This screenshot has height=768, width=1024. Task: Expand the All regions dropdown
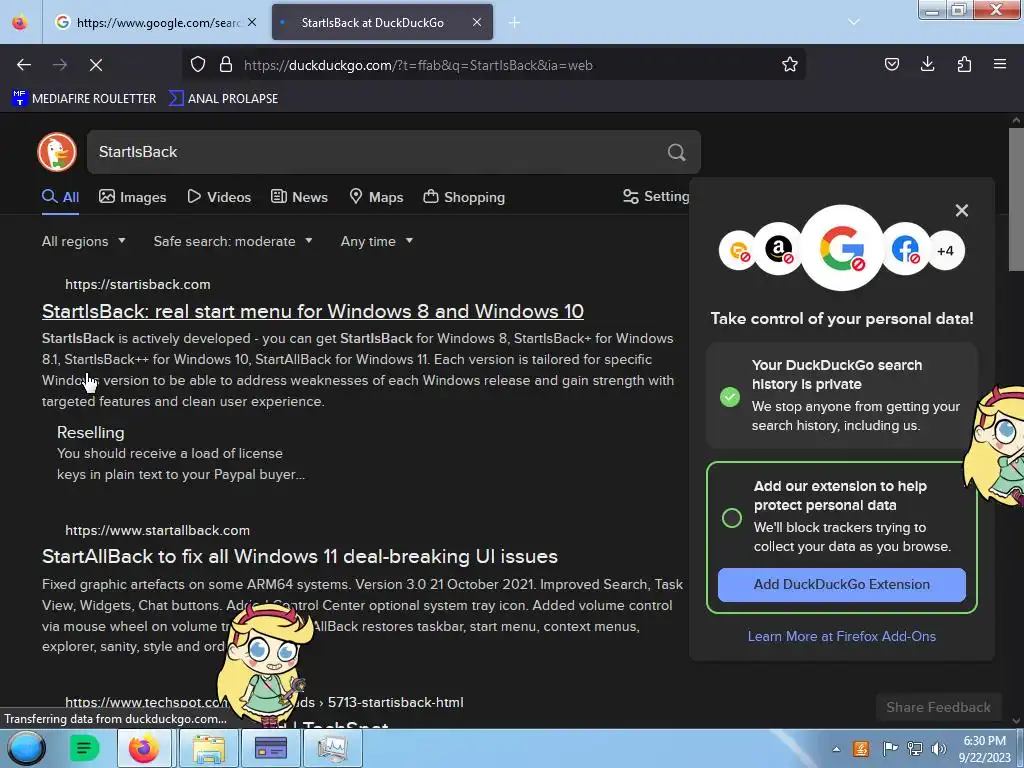pos(84,241)
